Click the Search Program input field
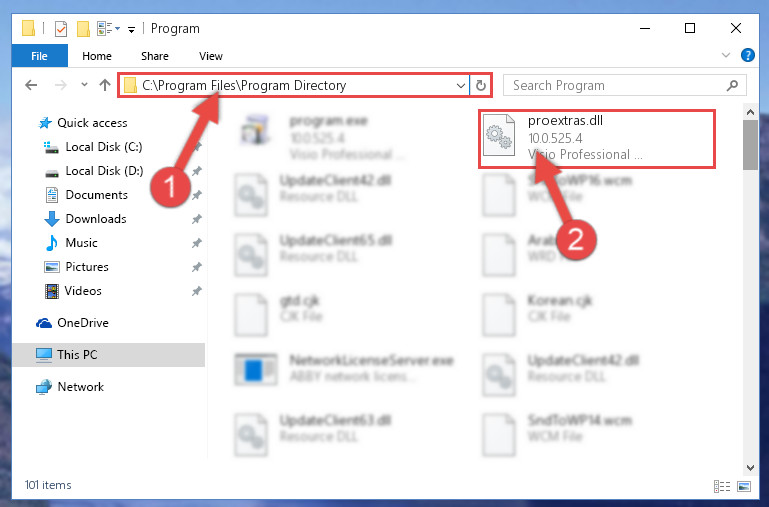769x507 pixels. 618,86
